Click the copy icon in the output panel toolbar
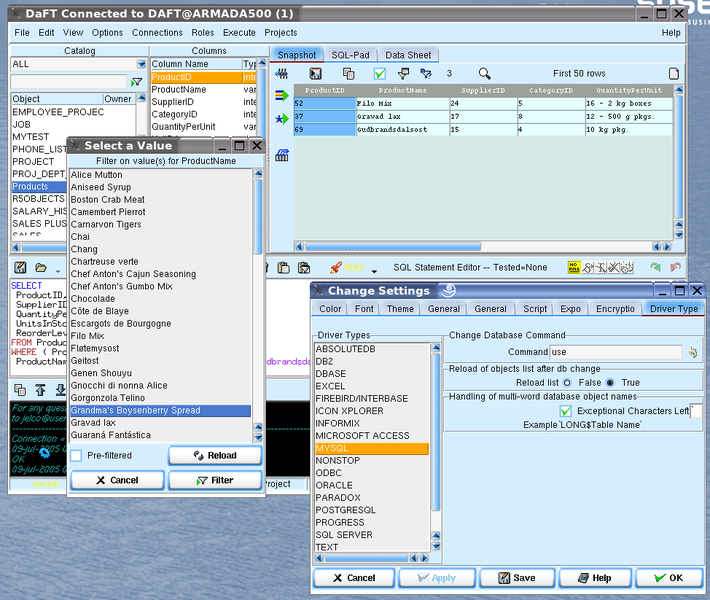Screen dimensions: 710x600 pyautogui.click(x=20, y=389)
